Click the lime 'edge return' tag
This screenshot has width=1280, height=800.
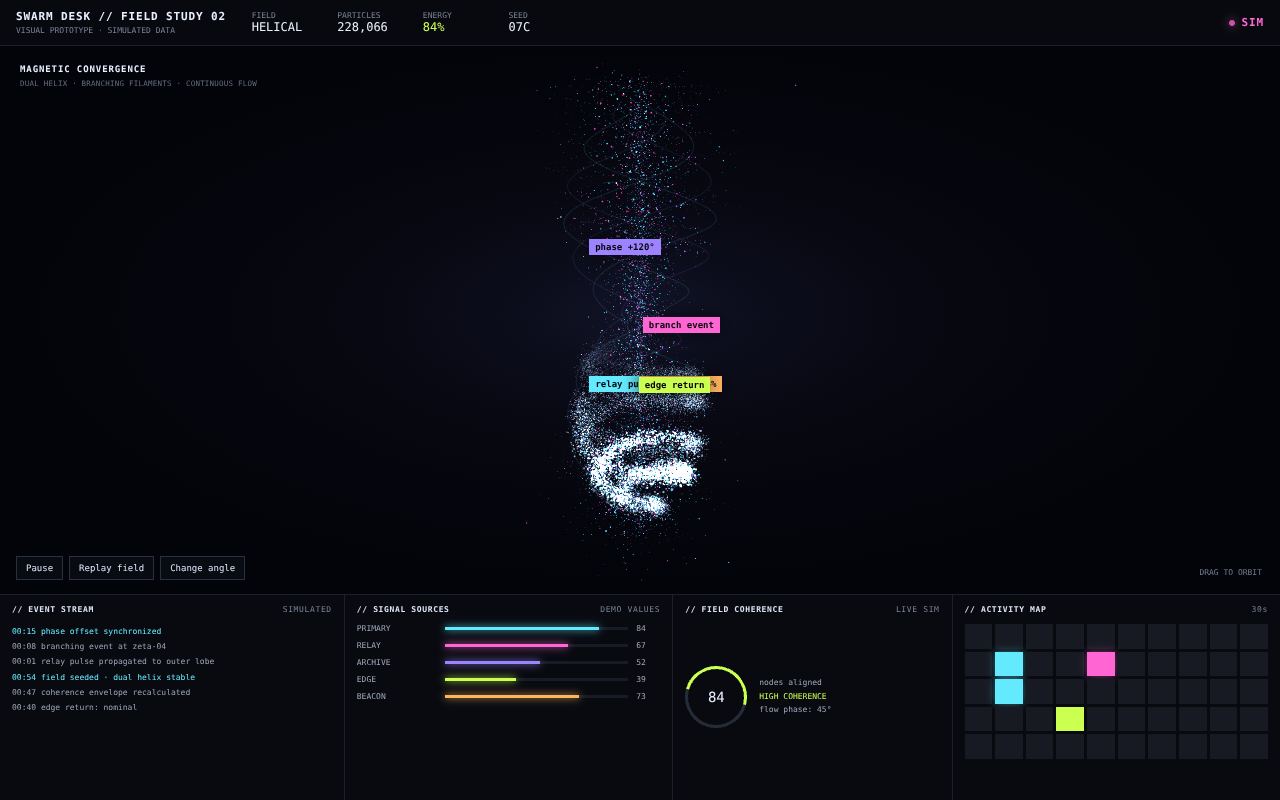(674, 385)
